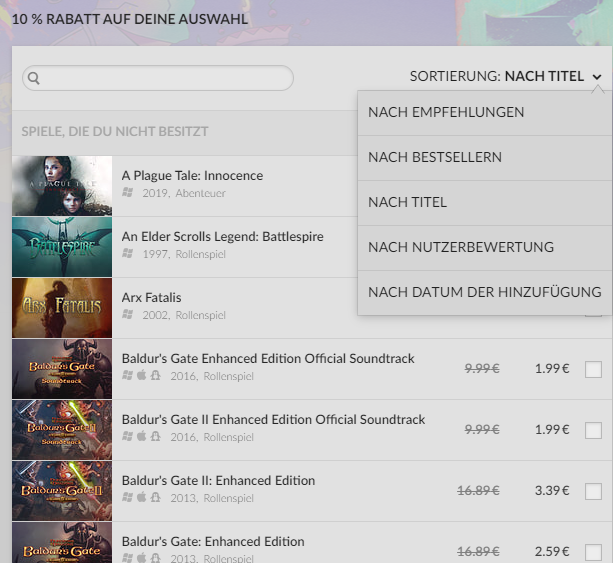Open An Elder Scrolls Legend: Battlespire title
Image resolution: width=613 pixels, height=563 pixels.
pyautogui.click(x=222, y=237)
